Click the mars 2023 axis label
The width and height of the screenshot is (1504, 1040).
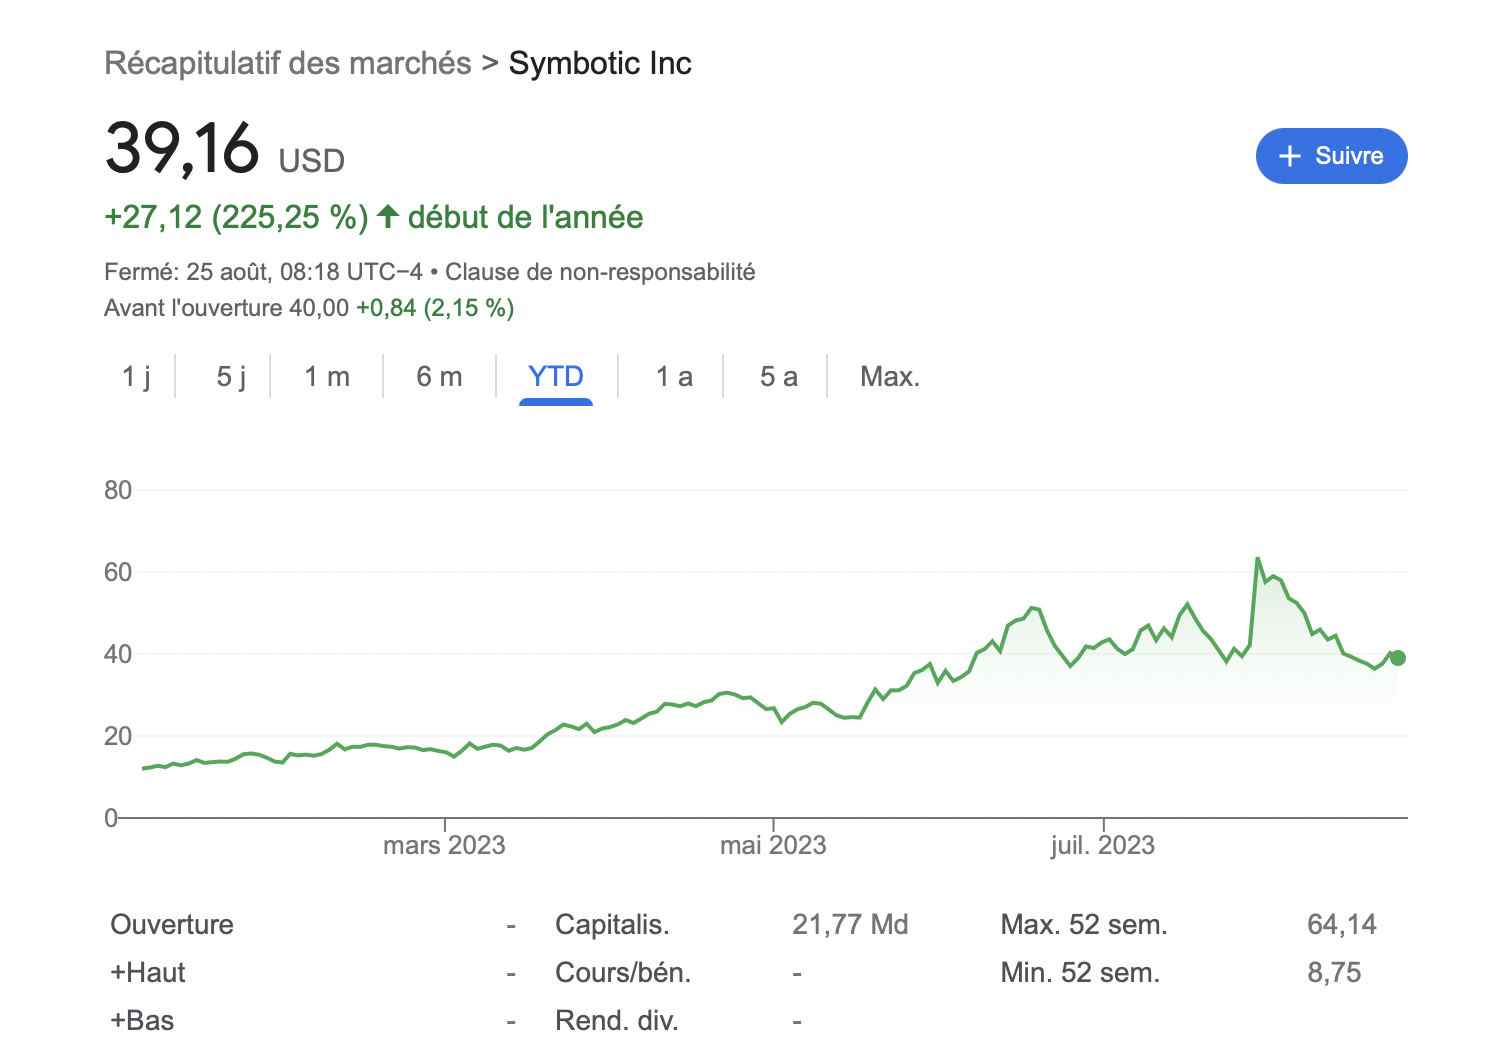444,845
